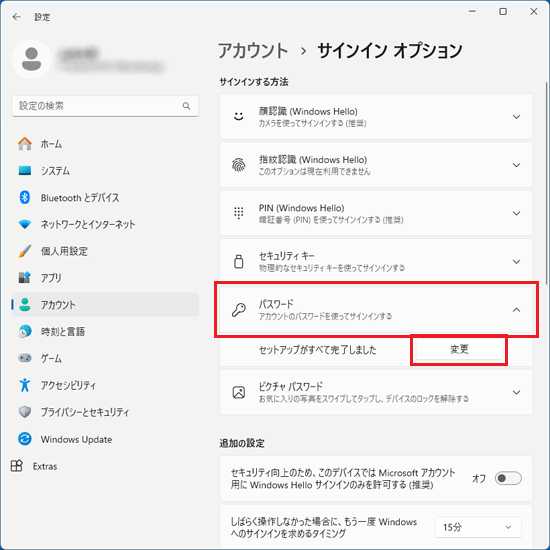Viewport: 550px width, 550px height.
Task: Expand 指紋認識 (Windows Hello) chevron
Action: [516, 165]
